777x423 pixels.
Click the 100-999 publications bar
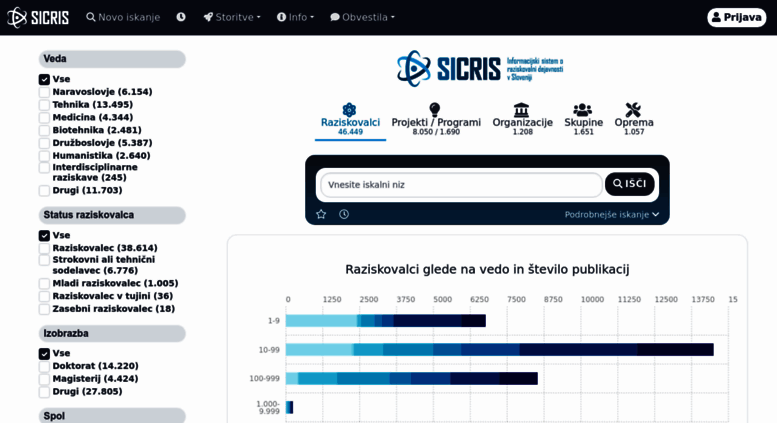pyautogui.click(x=412, y=378)
